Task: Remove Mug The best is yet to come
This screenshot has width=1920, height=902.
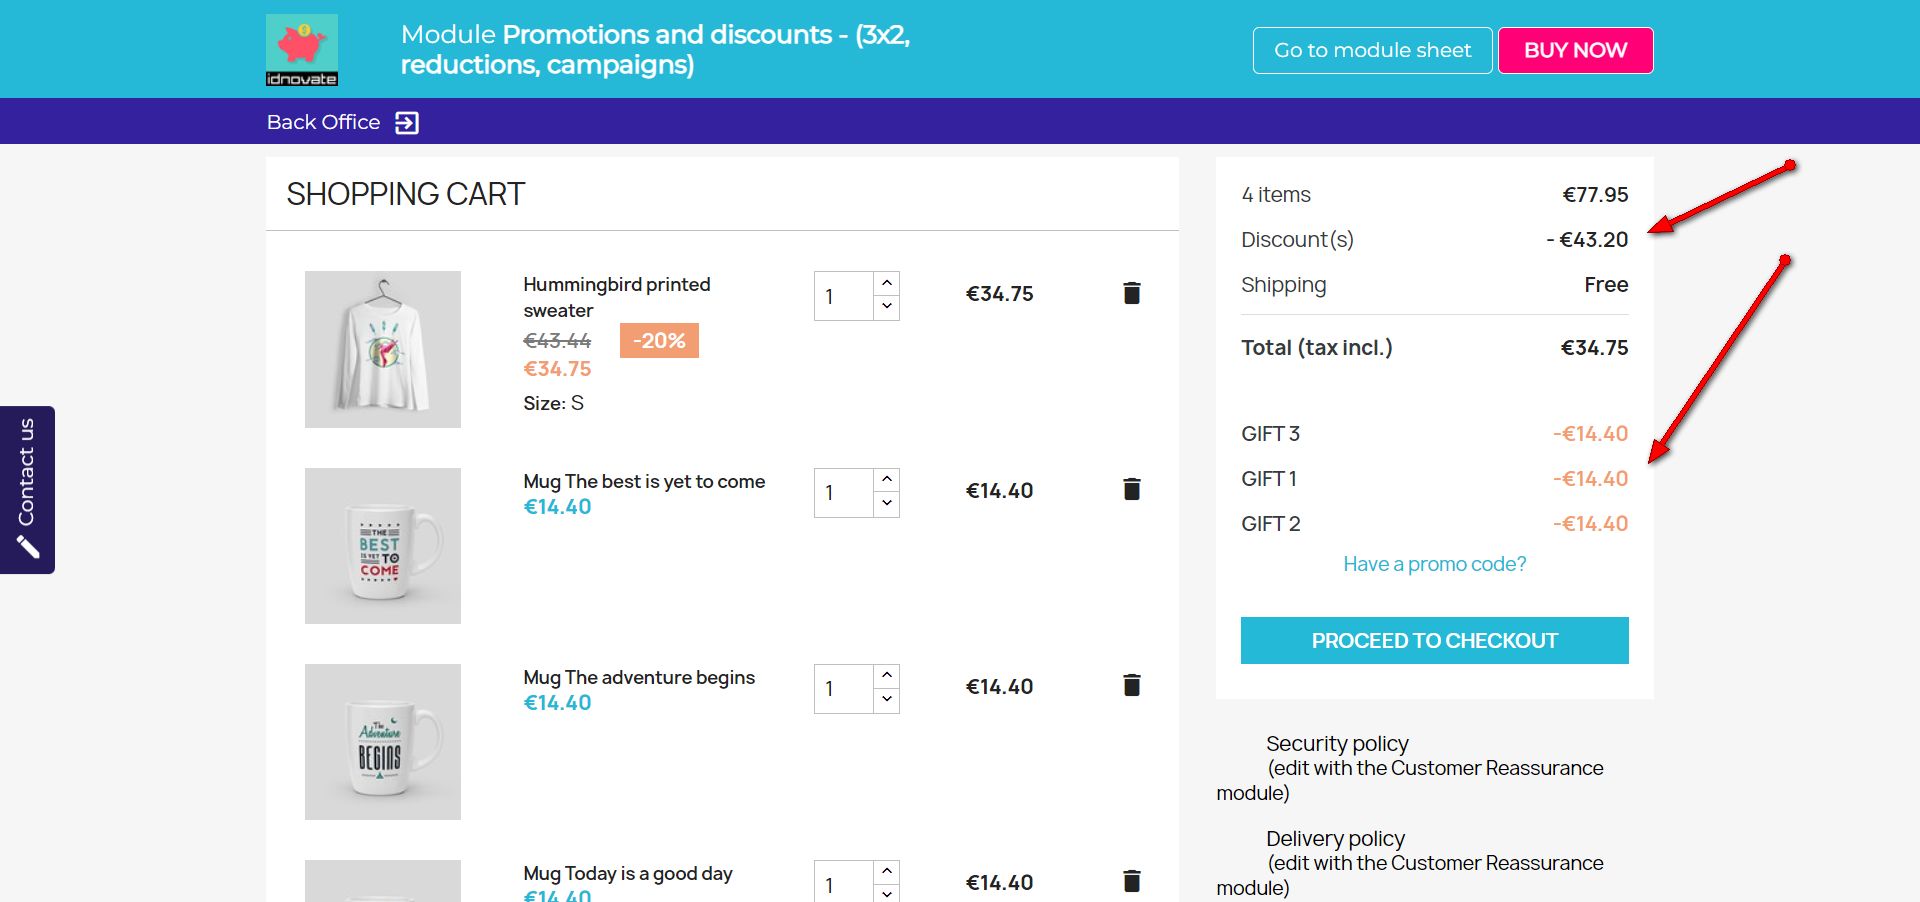Action: click(x=1131, y=489)
